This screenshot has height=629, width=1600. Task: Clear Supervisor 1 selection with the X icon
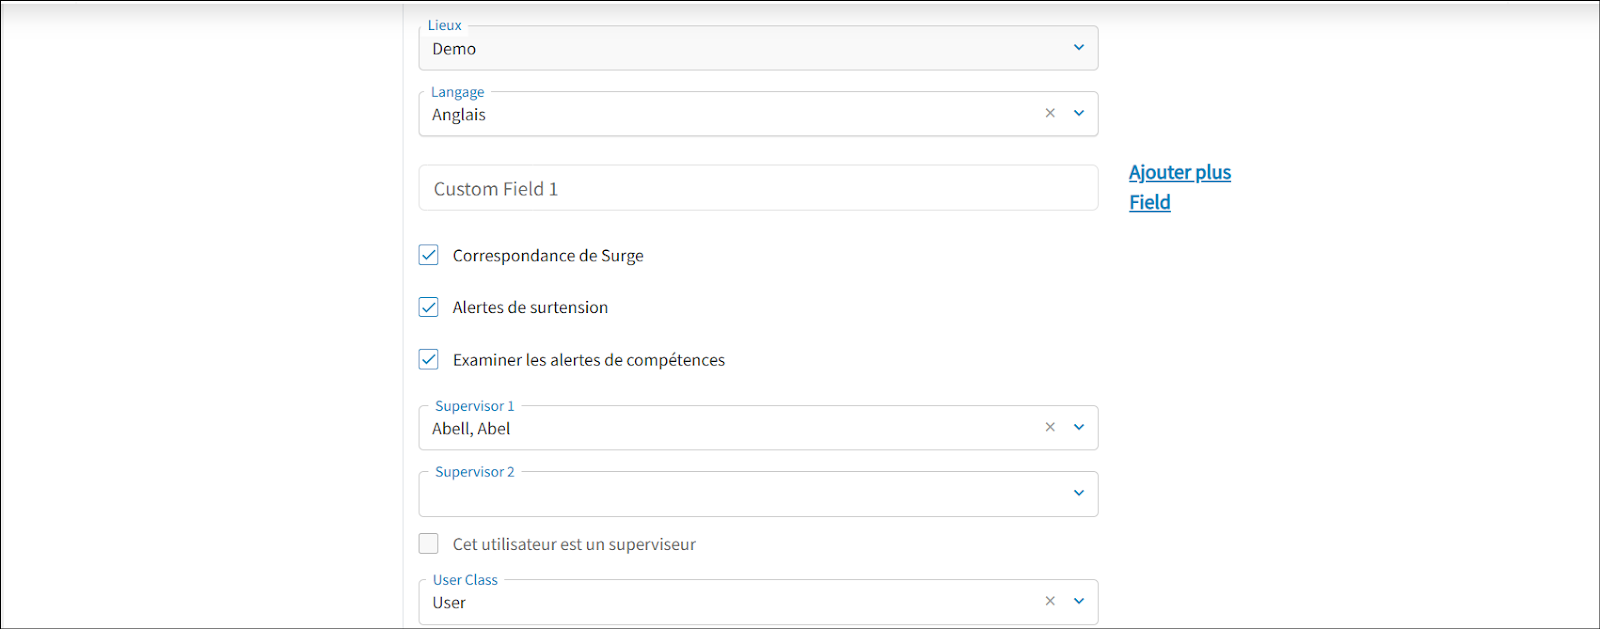(1050, 427)
